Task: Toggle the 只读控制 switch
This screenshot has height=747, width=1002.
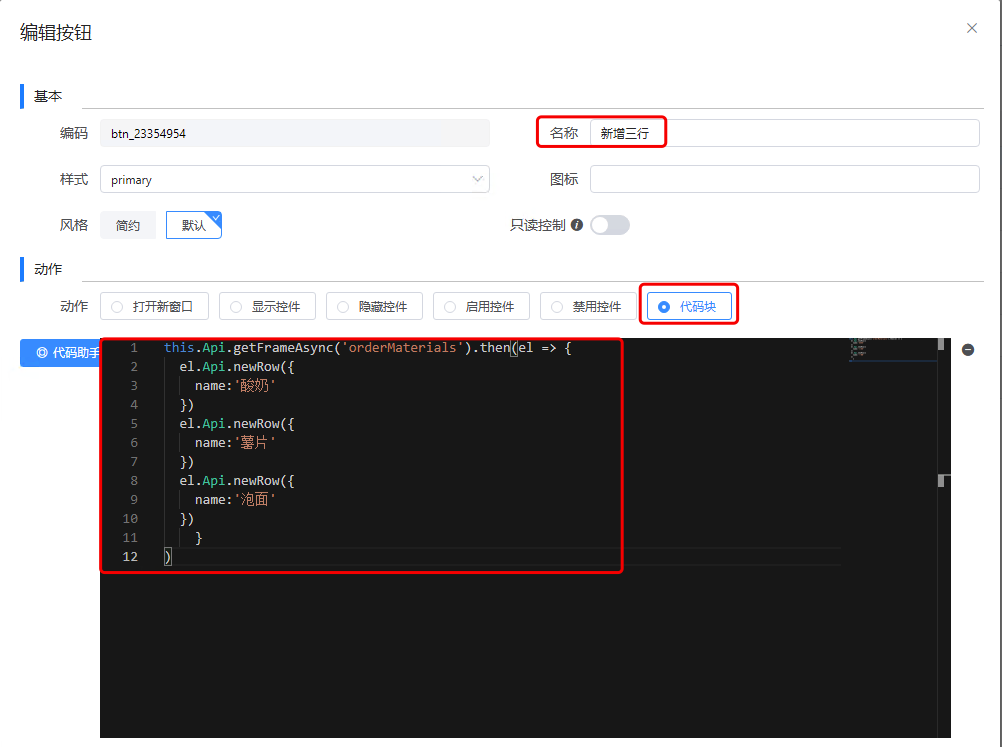Action: click(x=609, y=225)
